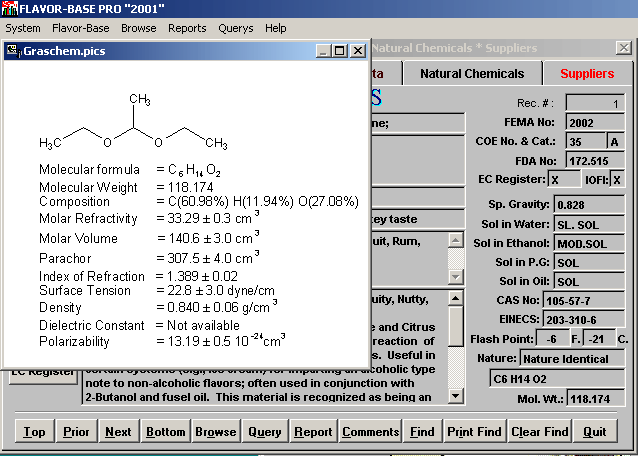Click the Clear Find button
Image resolution: width=638 pixels, height=456 pixels.
tap(539, 432)
